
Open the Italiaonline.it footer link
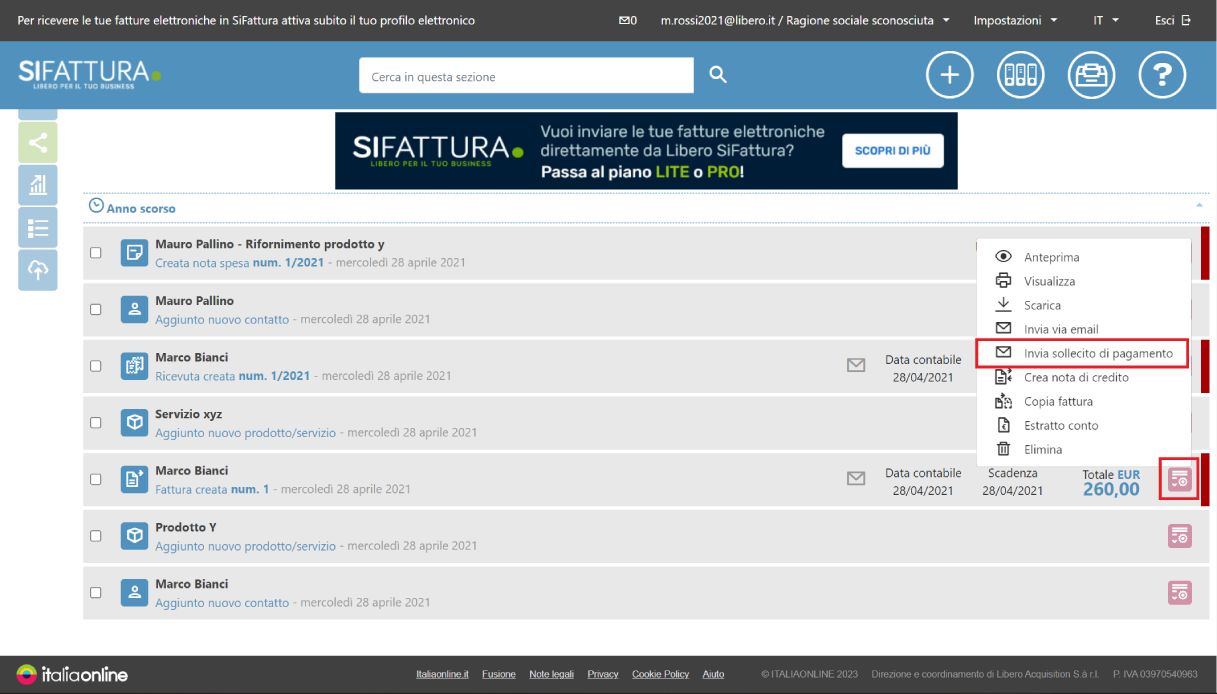click(x=442, y=674)
